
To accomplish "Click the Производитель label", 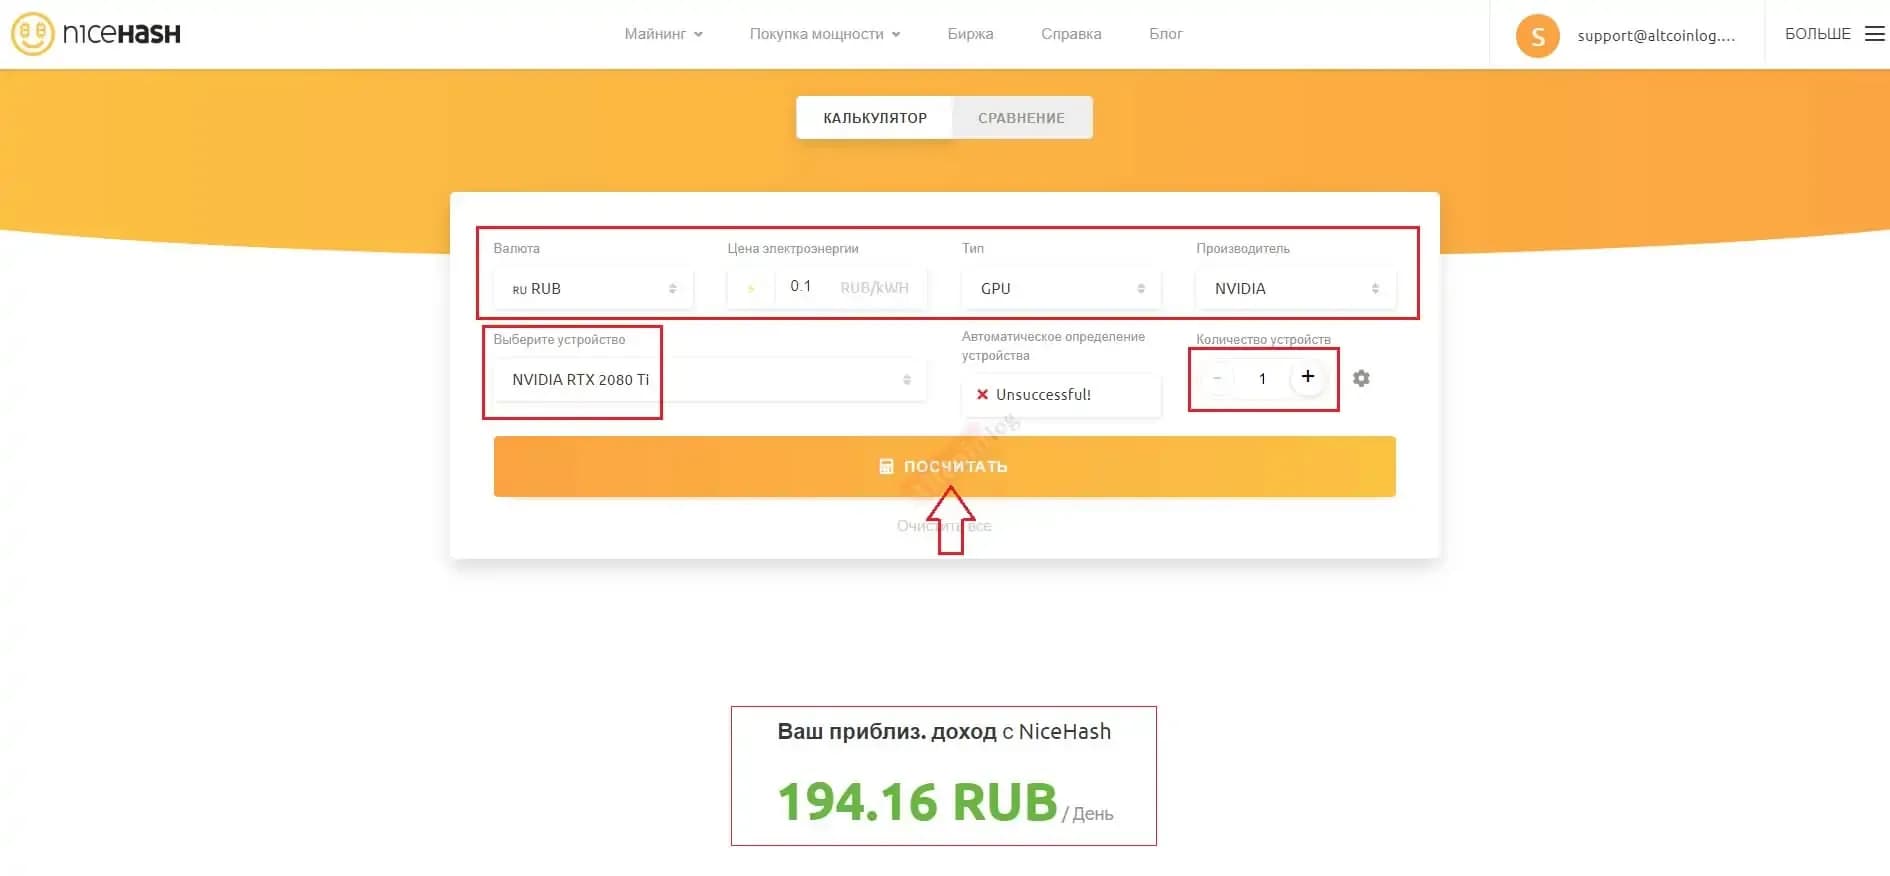I will pos(1243,248).
